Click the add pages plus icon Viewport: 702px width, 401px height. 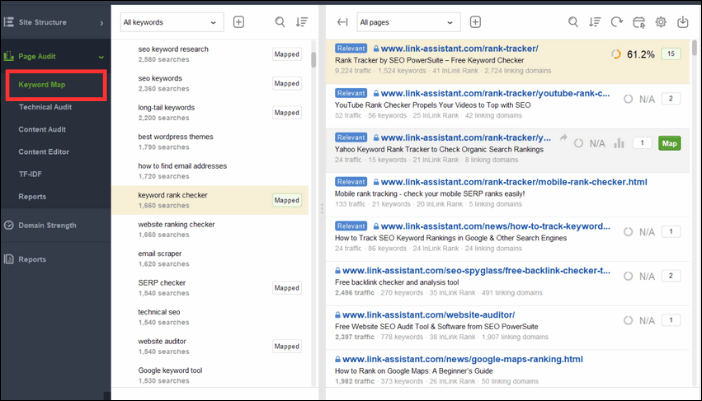(475, 22)
